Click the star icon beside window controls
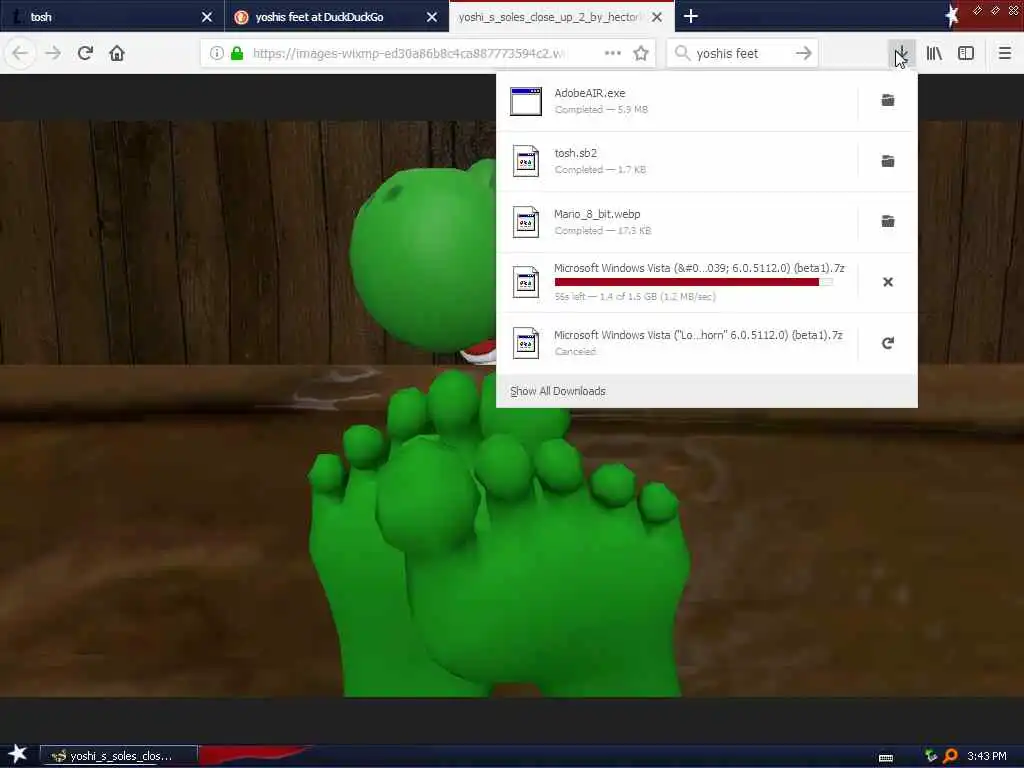 952,16
